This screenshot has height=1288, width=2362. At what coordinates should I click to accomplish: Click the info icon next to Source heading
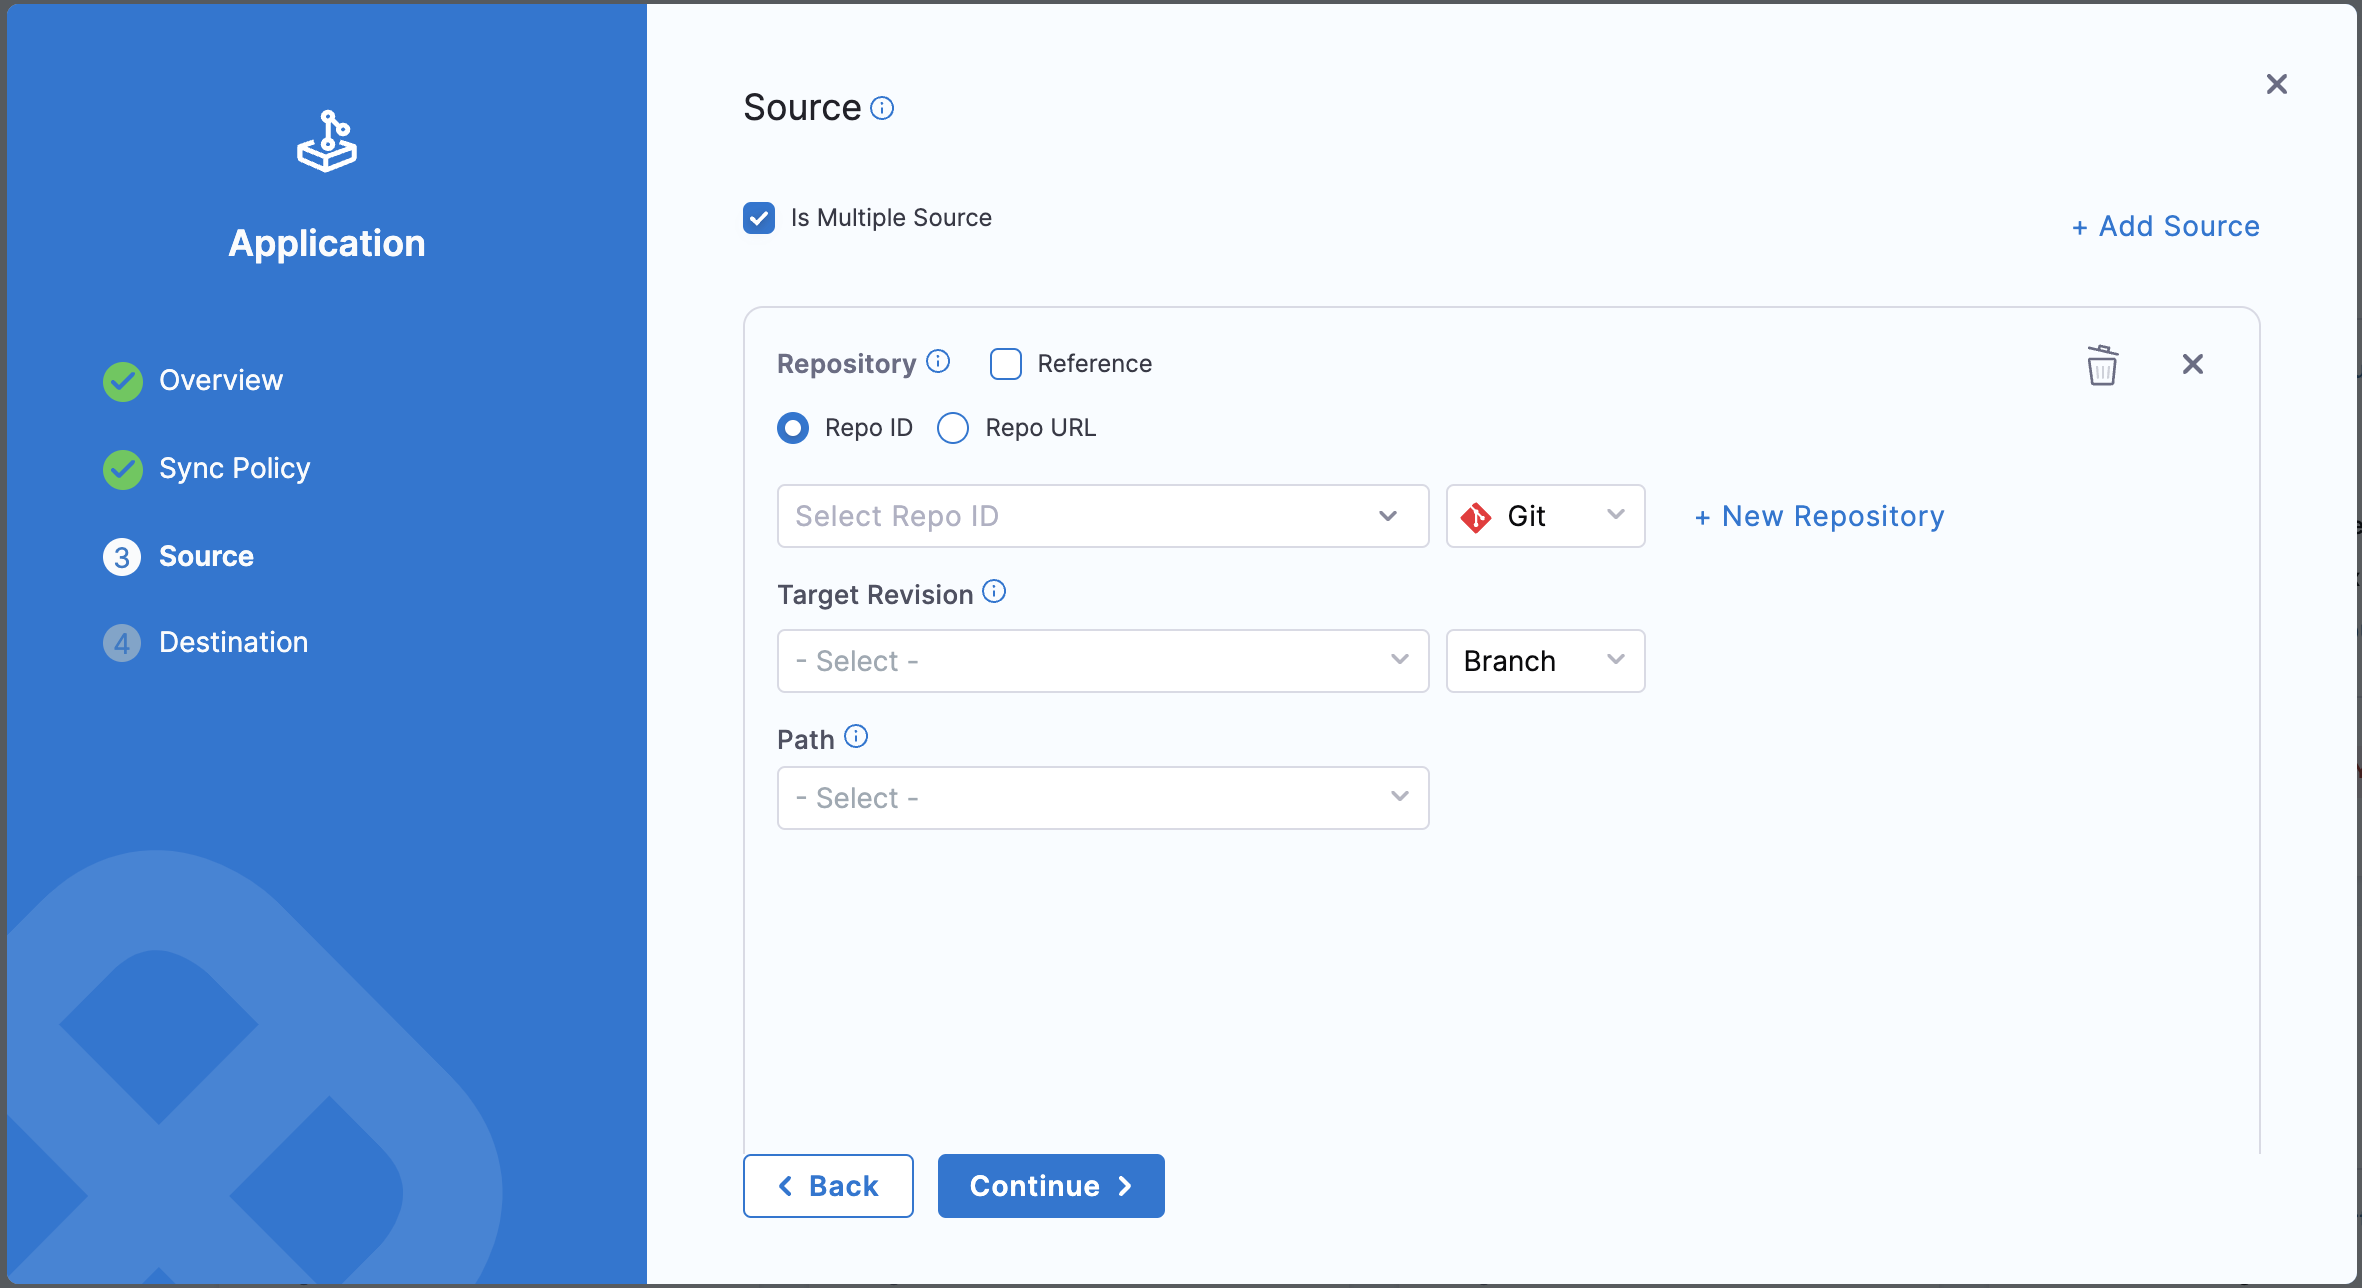pos(882,107)
